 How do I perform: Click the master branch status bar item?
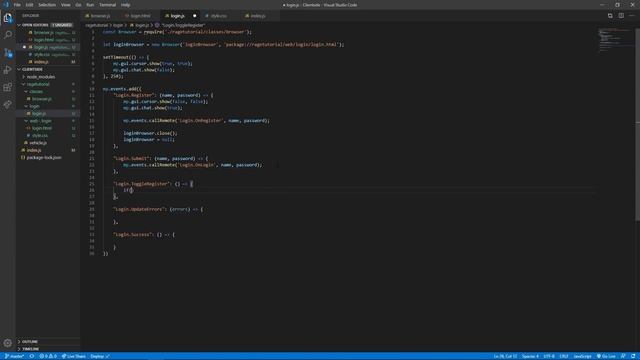[x=15, y=356]
